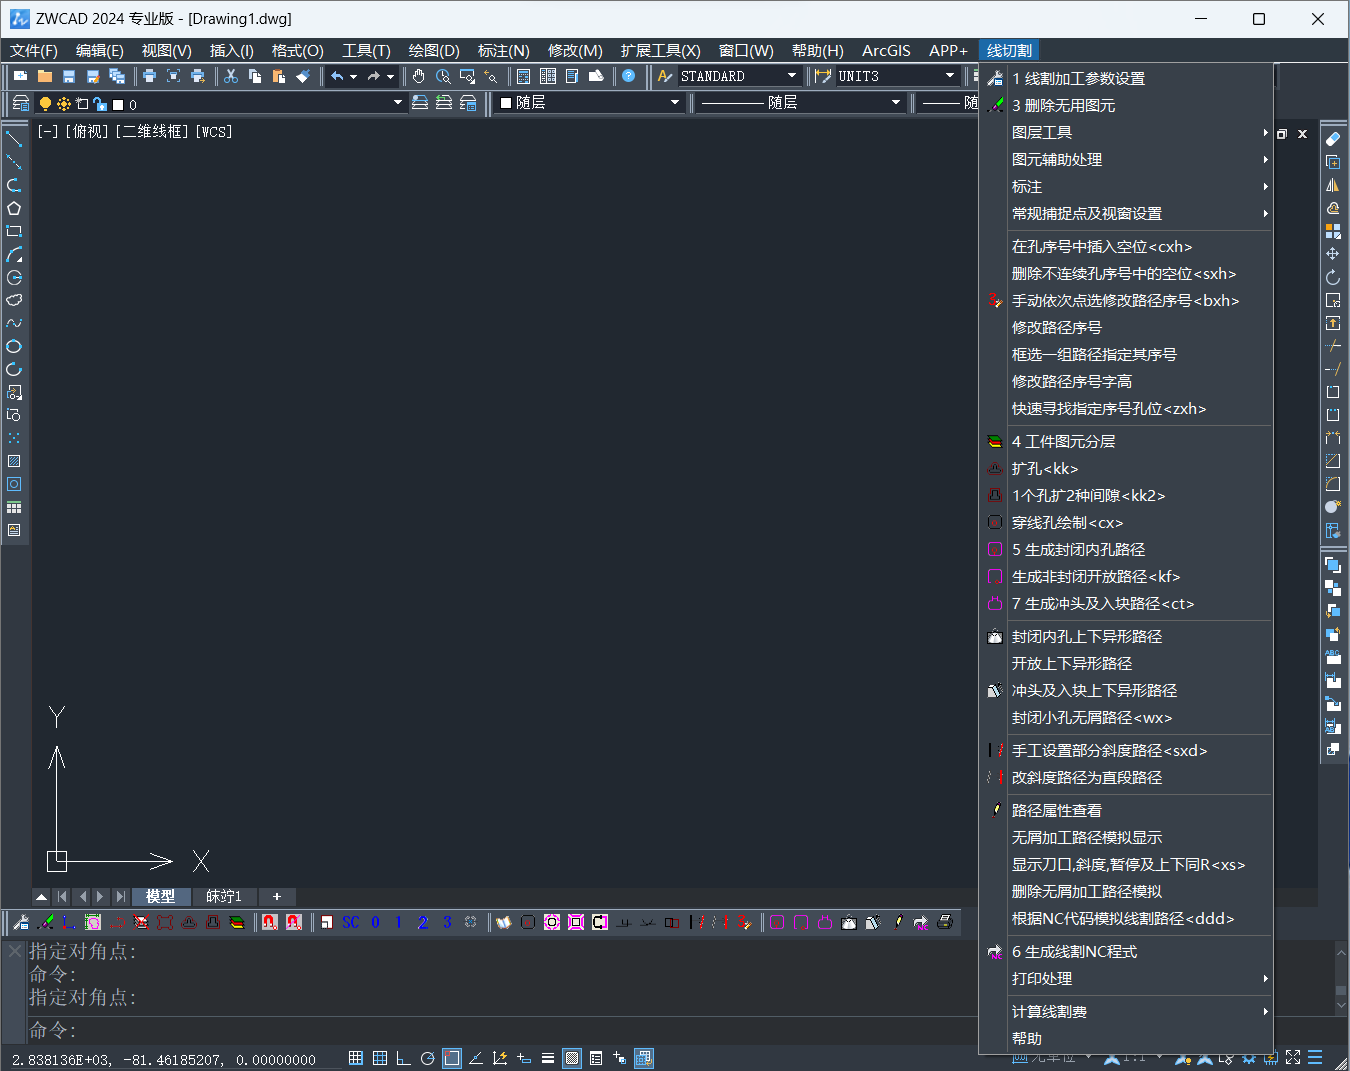Screen dimensions: 1350x1071
Task: Toggle Lineweight display in status bar
Action: click(x=548, y=1058)
